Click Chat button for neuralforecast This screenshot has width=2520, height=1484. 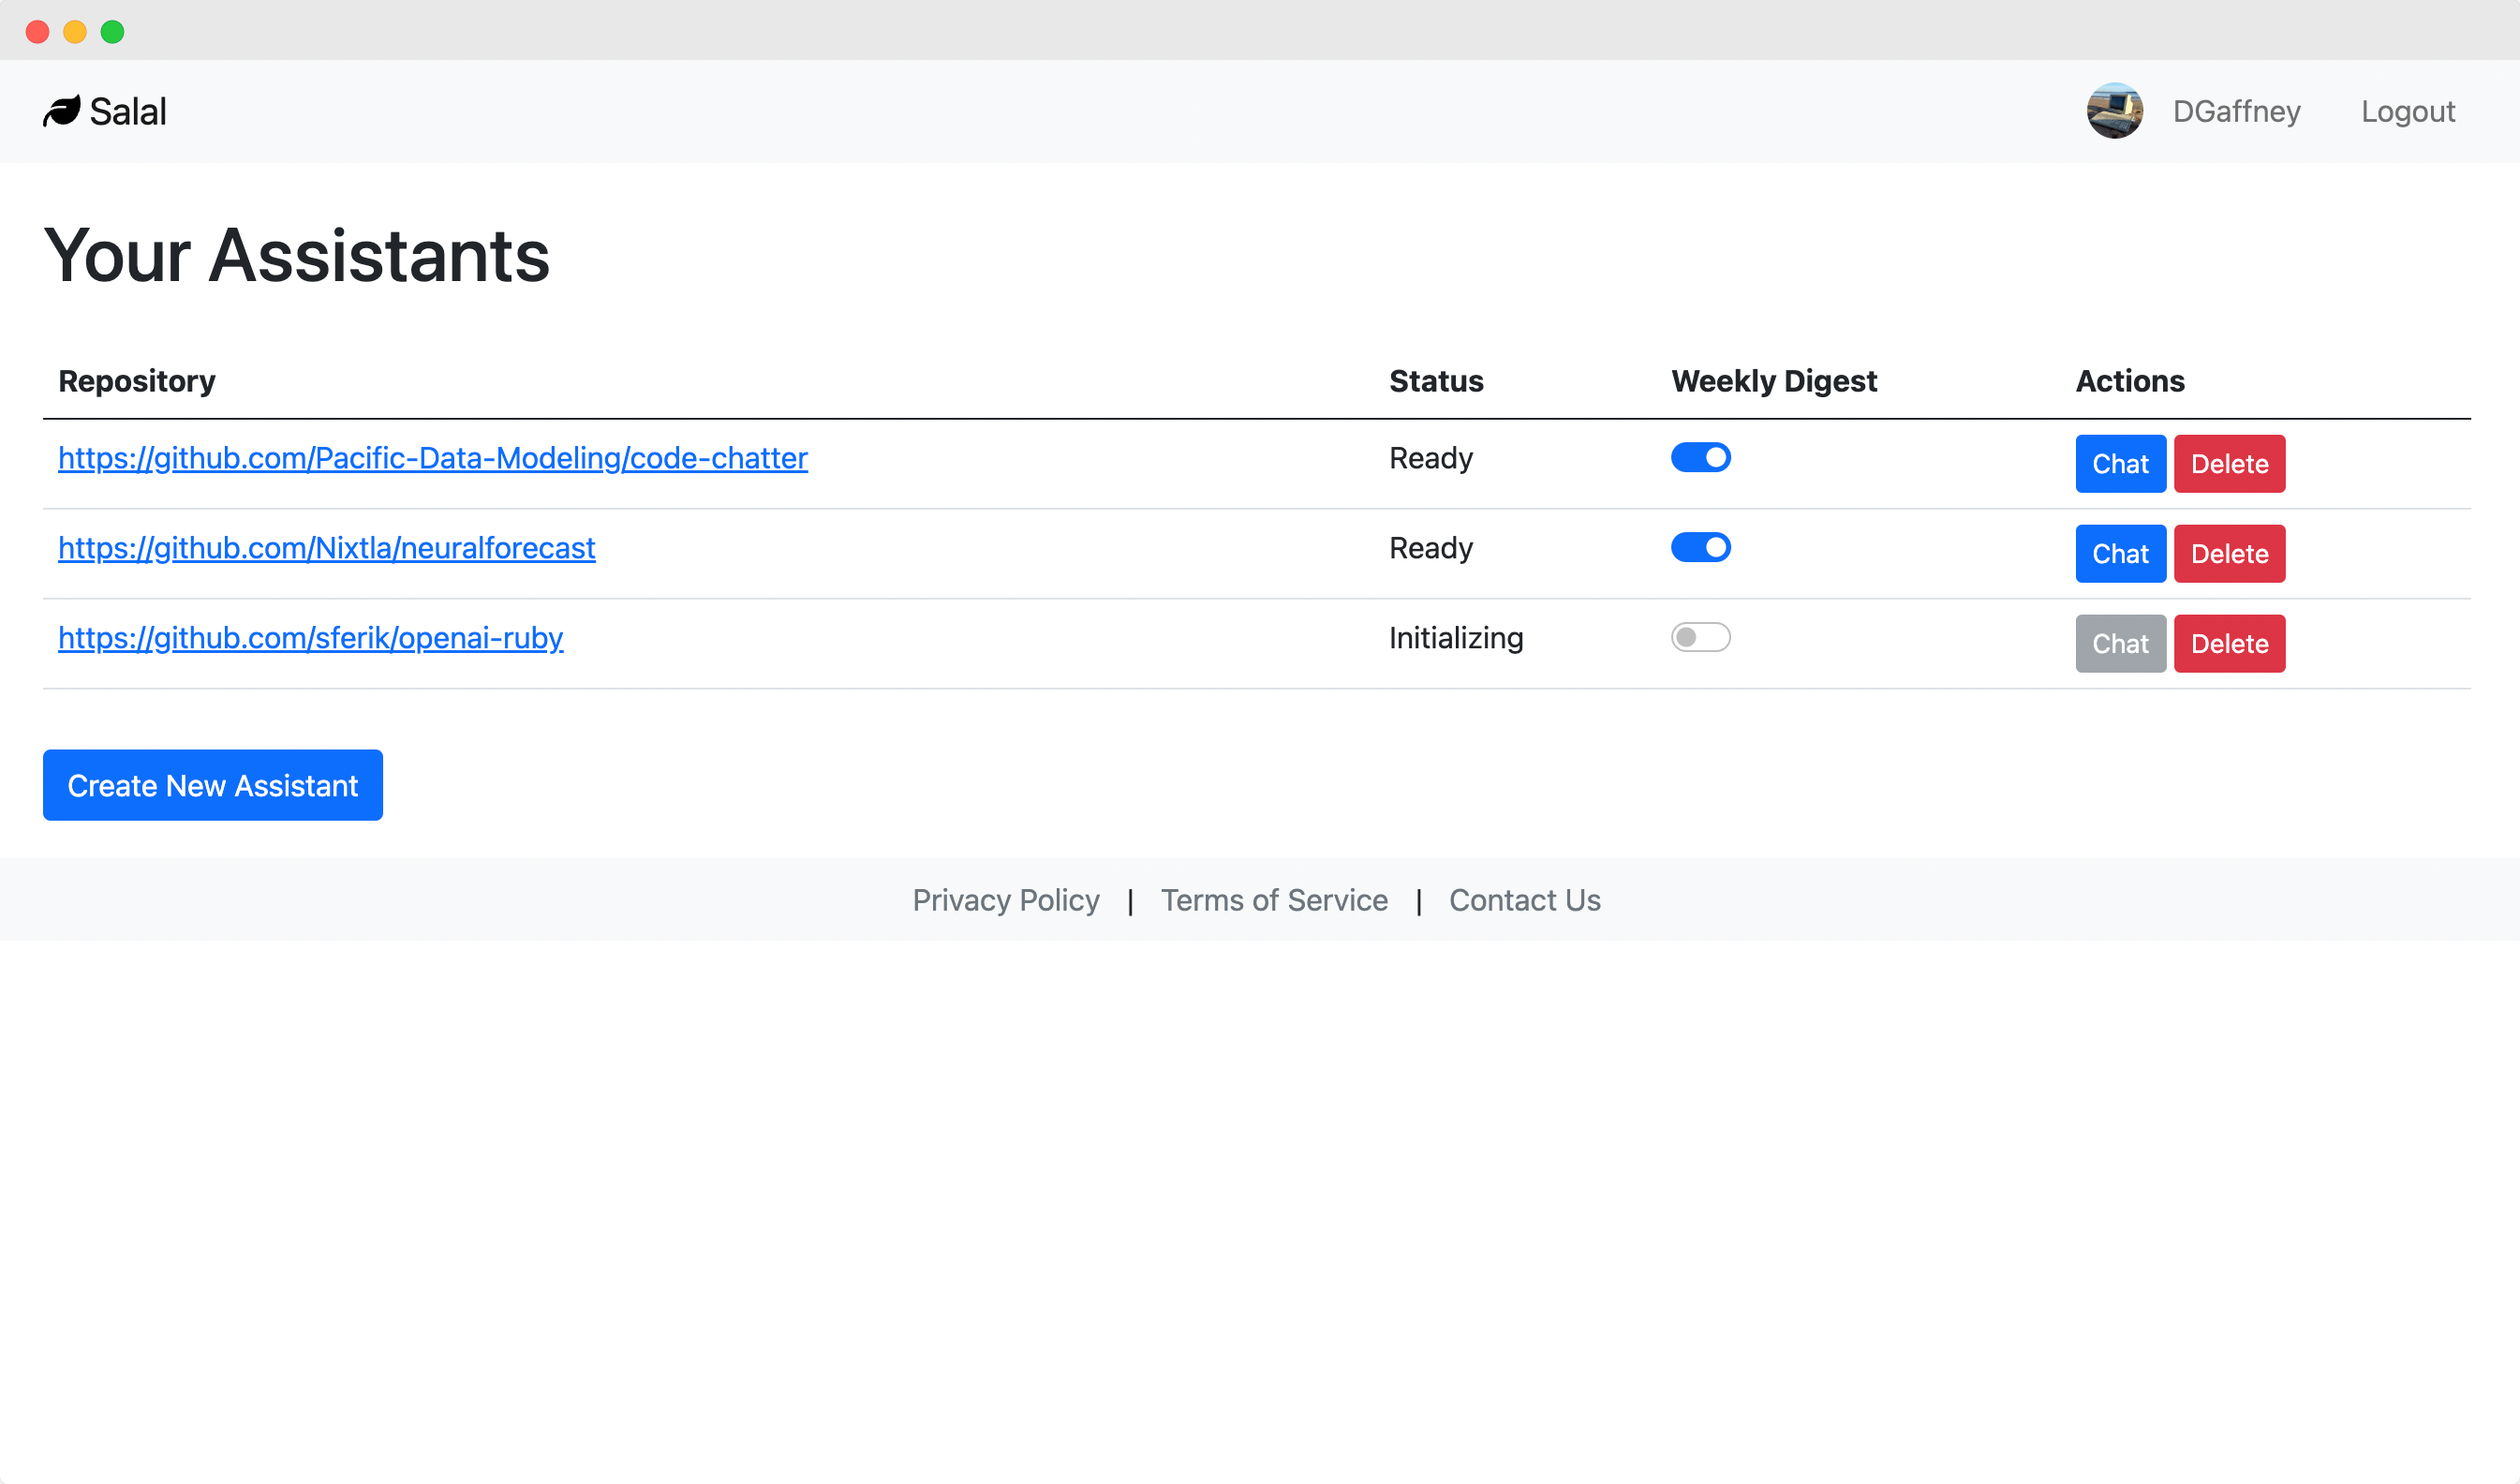2121,553
